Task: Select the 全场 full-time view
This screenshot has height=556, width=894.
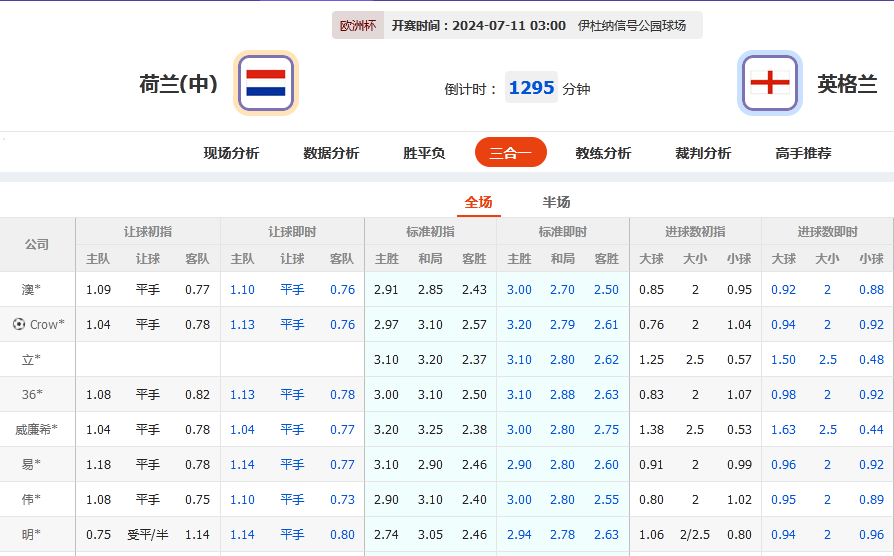Action: (x=478, y=202)
